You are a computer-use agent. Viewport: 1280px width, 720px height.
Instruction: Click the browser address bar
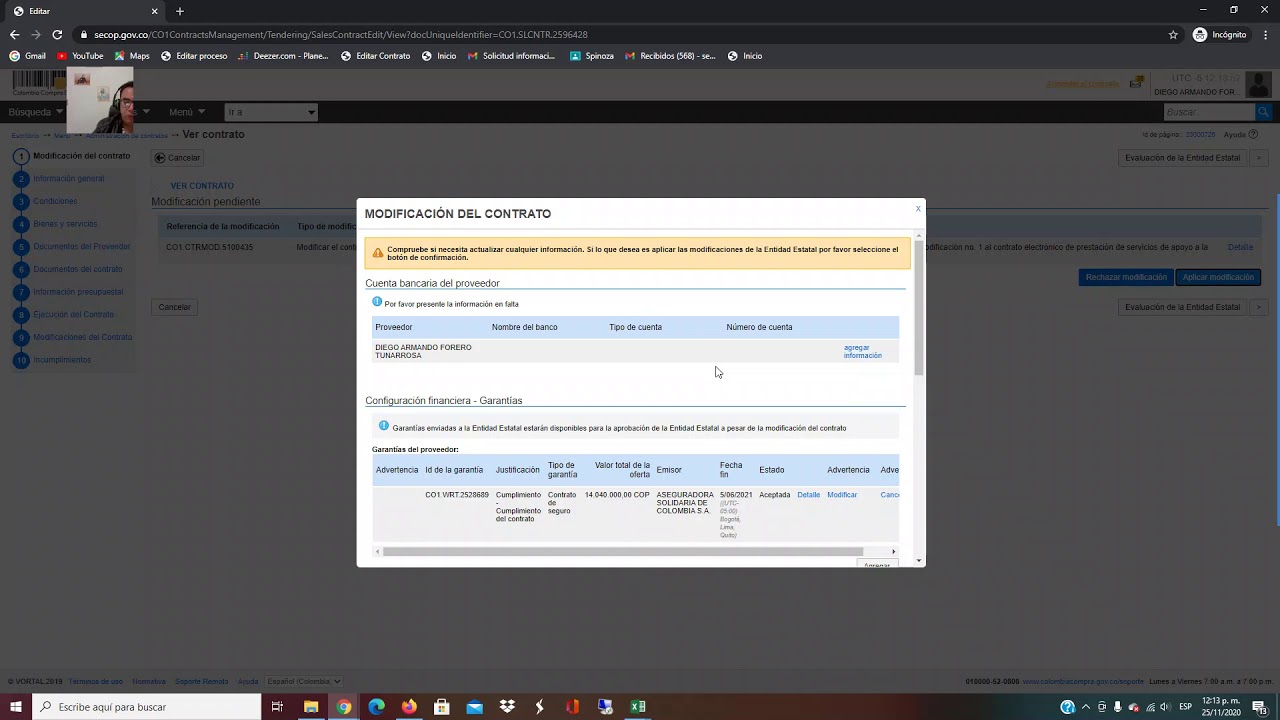tap(620, 34)
